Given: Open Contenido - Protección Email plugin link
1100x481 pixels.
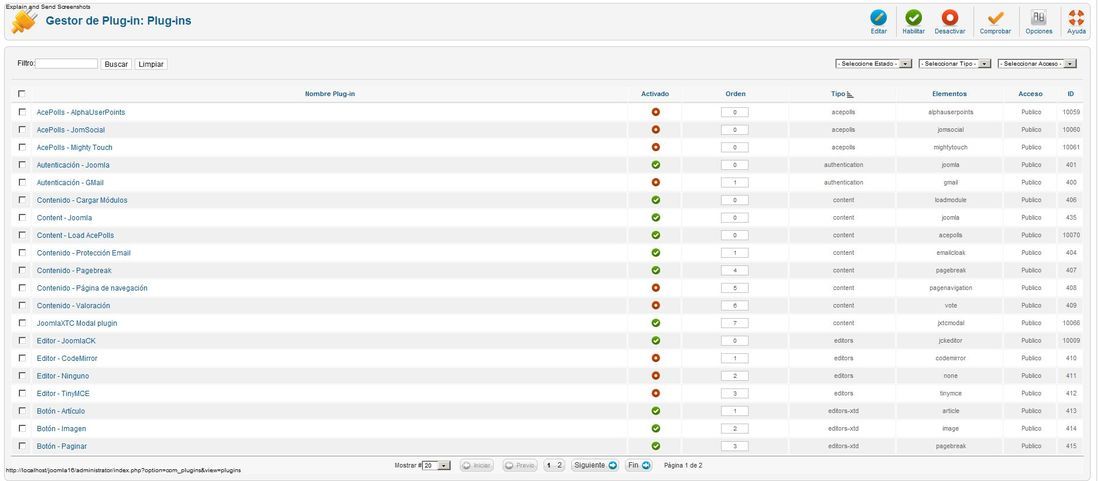Looking at the screenshot, I should pos(83,253).
